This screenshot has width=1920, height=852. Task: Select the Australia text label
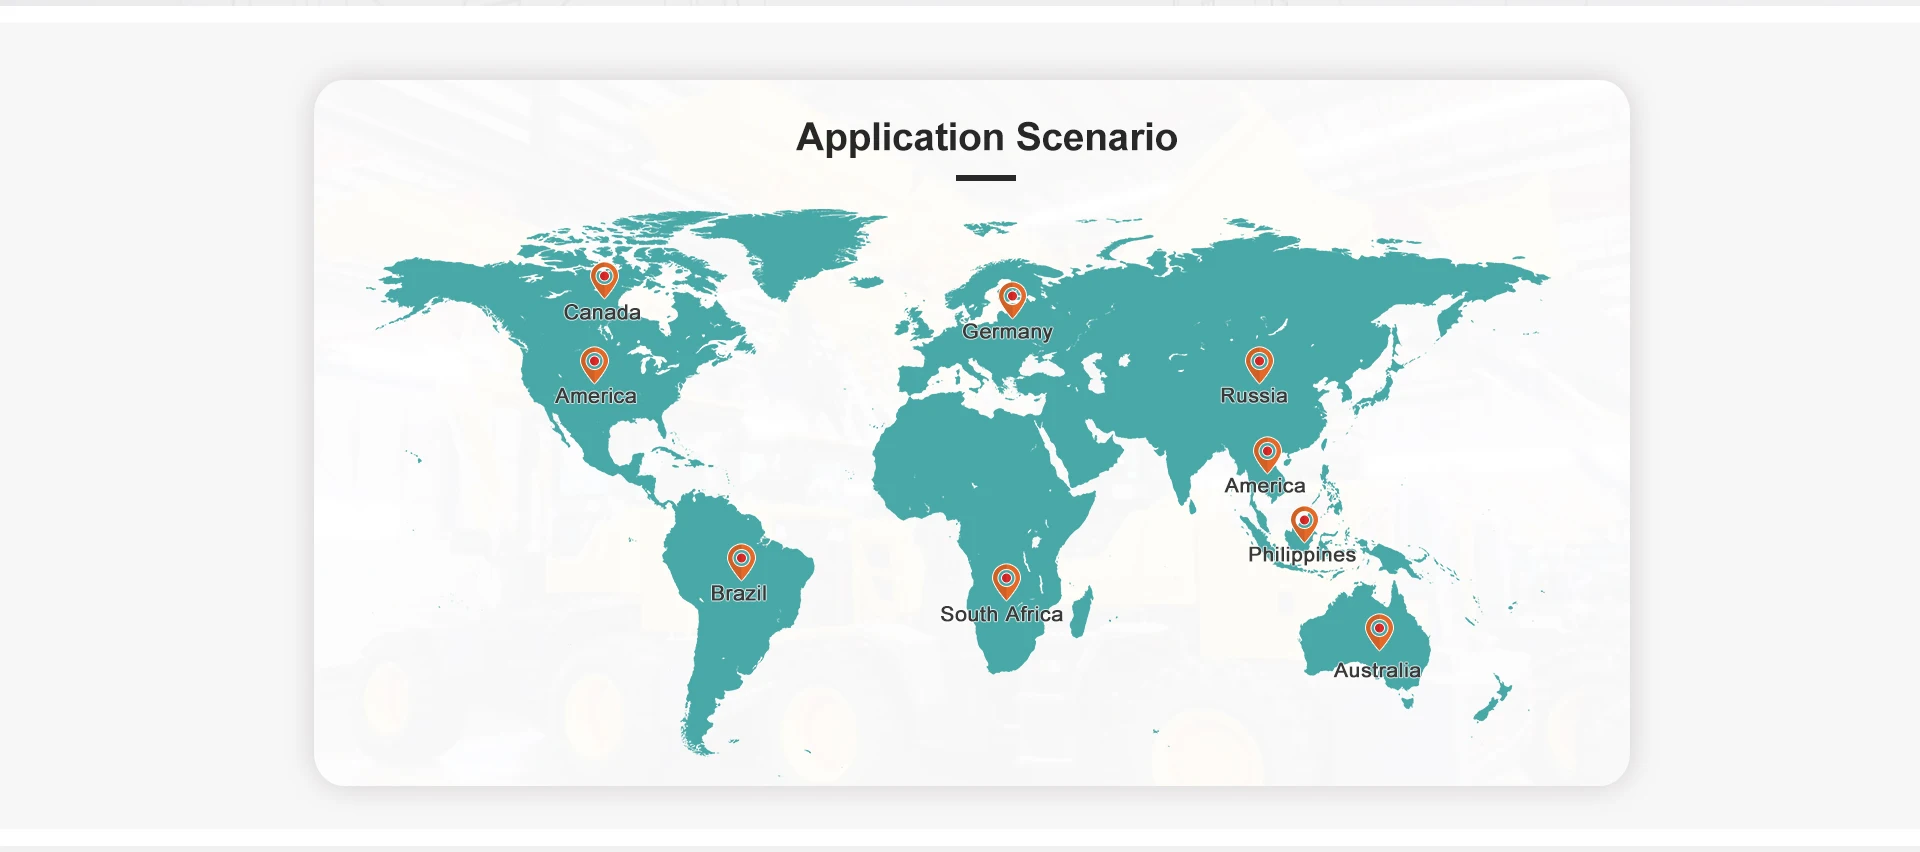[x=1377, y=670]
